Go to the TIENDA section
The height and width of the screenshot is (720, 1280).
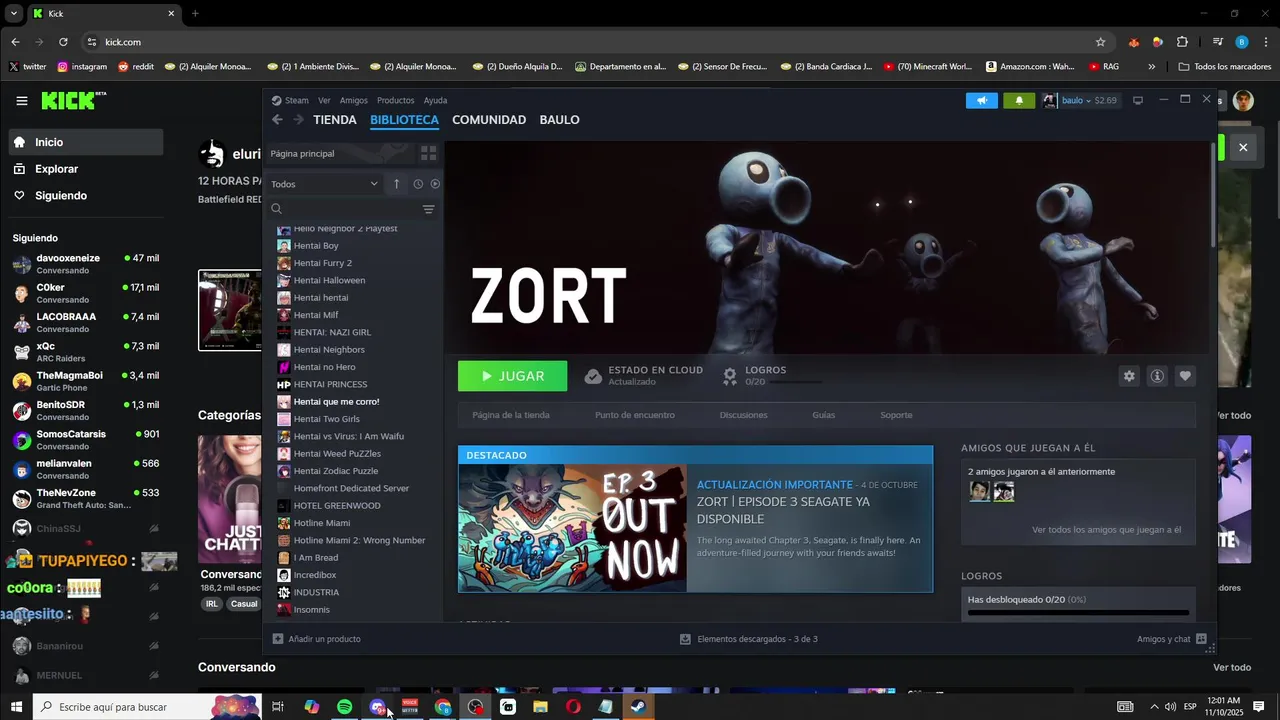335,120
